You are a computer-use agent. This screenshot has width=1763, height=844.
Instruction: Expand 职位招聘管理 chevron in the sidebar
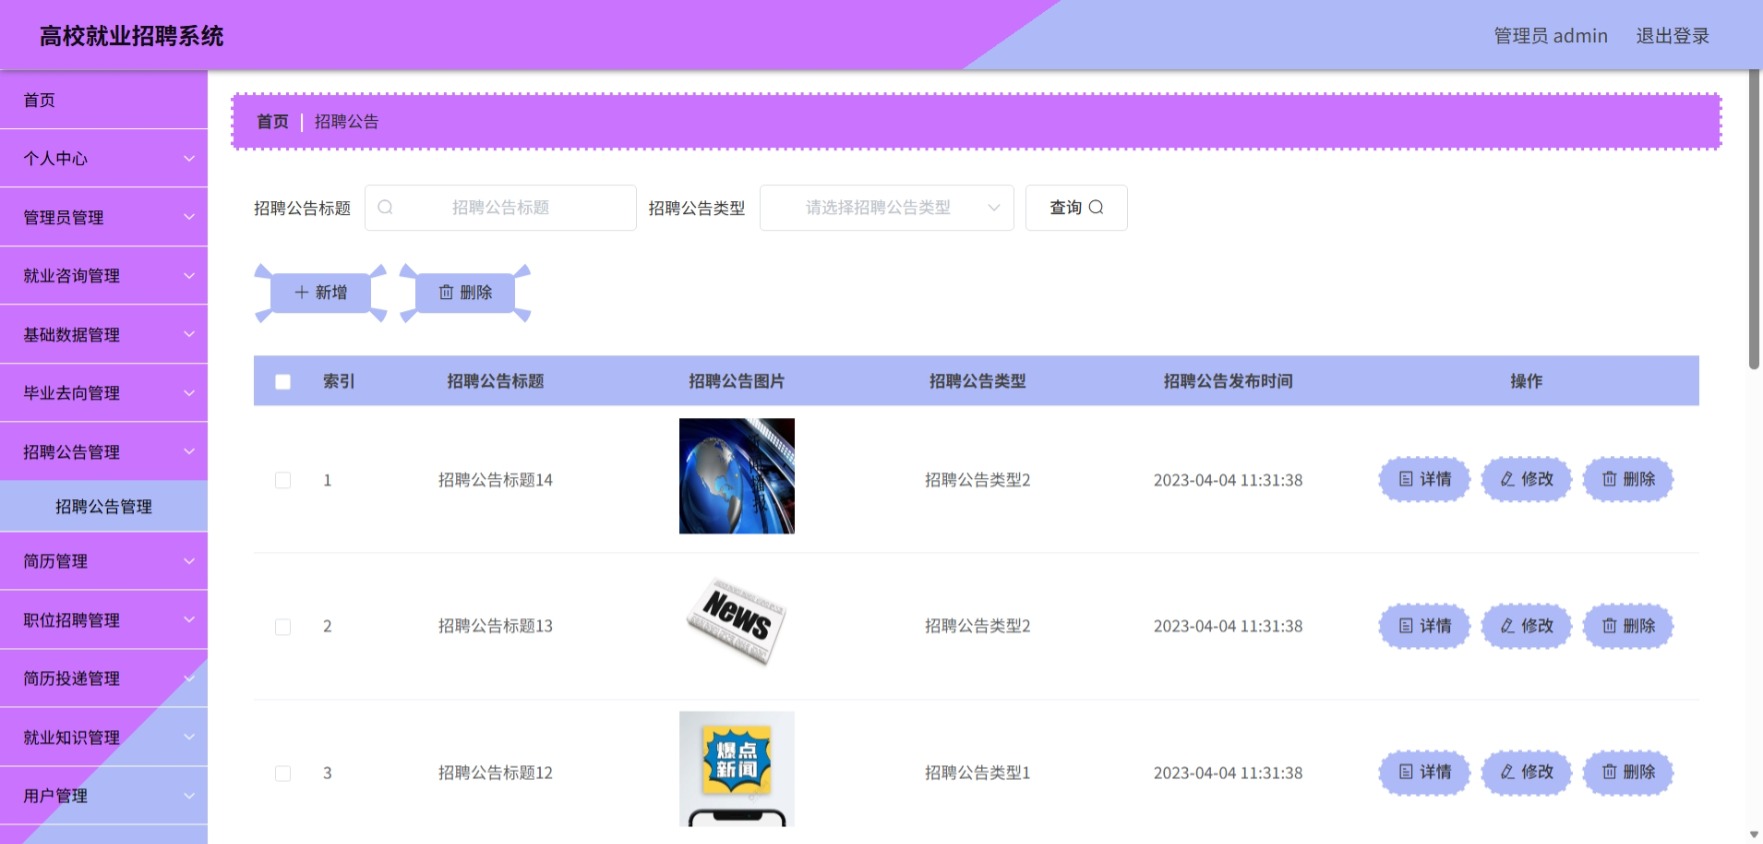(189, 620)
